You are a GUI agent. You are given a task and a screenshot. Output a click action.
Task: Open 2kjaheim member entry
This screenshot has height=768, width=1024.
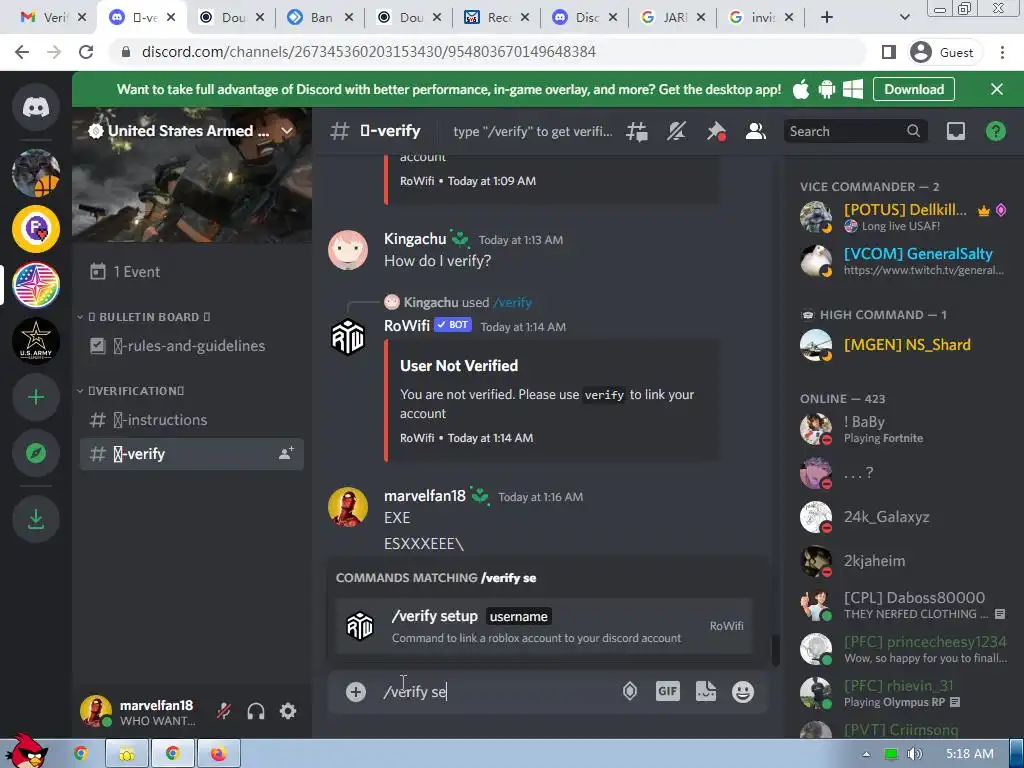903,561
